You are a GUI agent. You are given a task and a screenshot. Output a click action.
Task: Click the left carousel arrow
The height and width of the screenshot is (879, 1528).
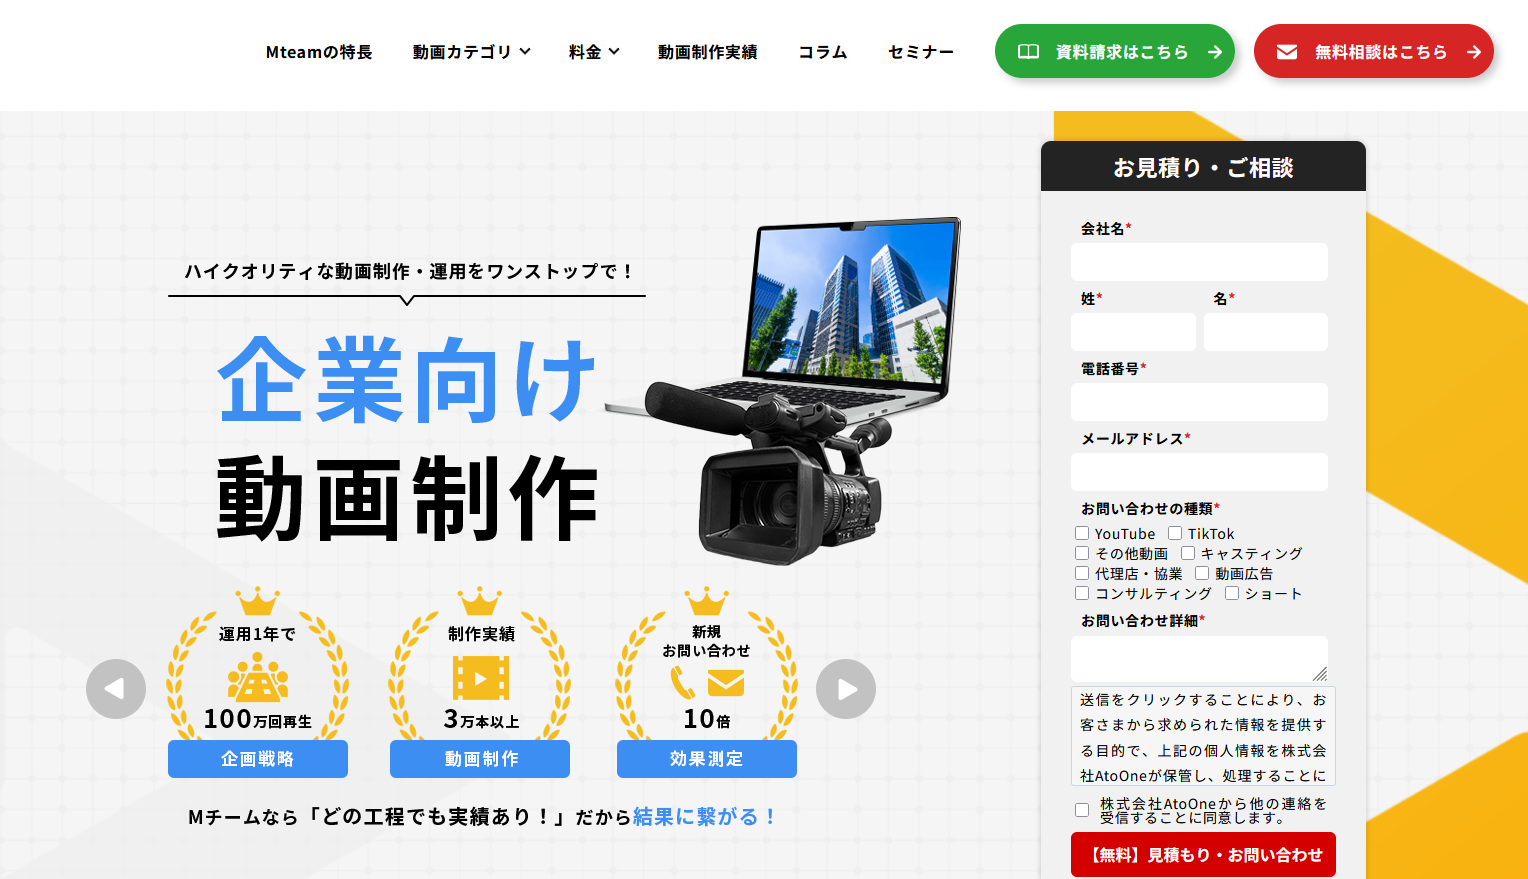pyautogui.click(x=115, y=689)
